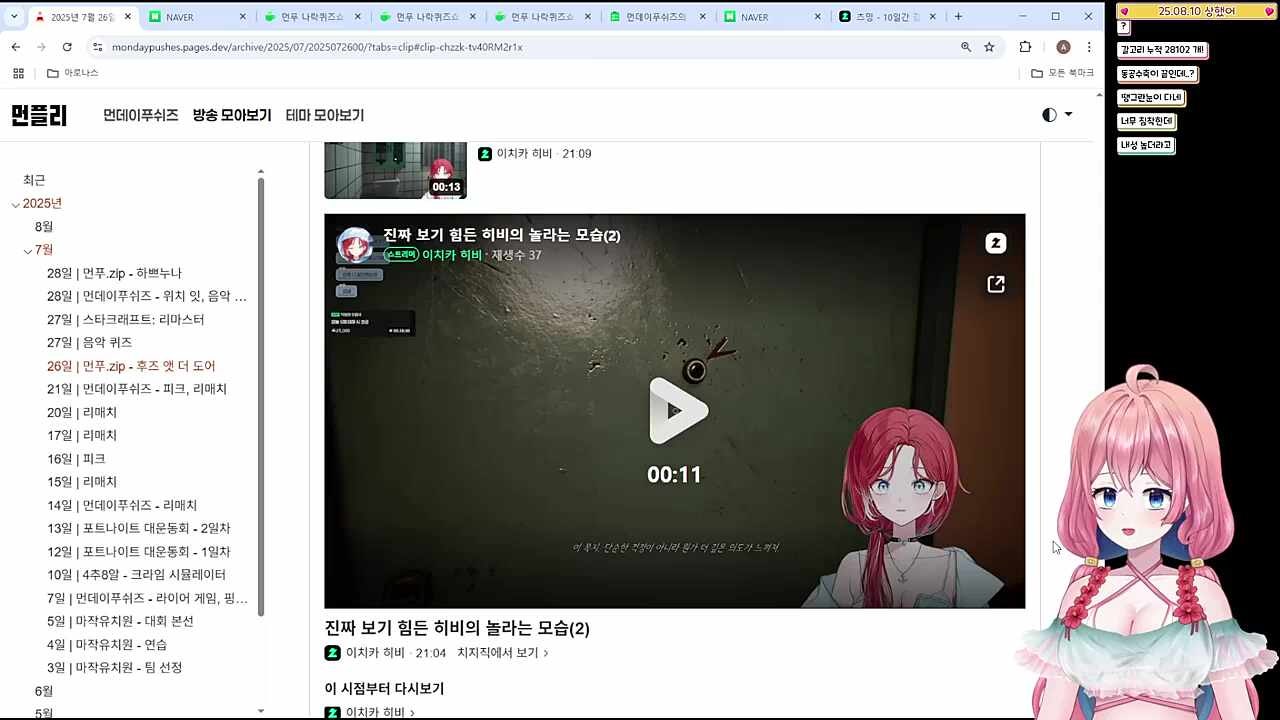Open 27일 | 스타크래프트: 리마스터

coord(126,320)
